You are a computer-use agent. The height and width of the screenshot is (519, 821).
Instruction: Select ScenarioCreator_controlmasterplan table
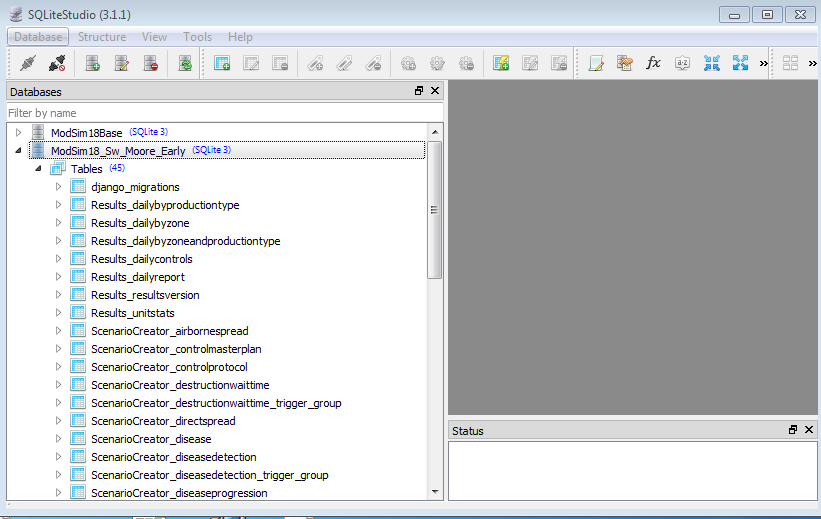pyautogui.click(x=176, y=349)
